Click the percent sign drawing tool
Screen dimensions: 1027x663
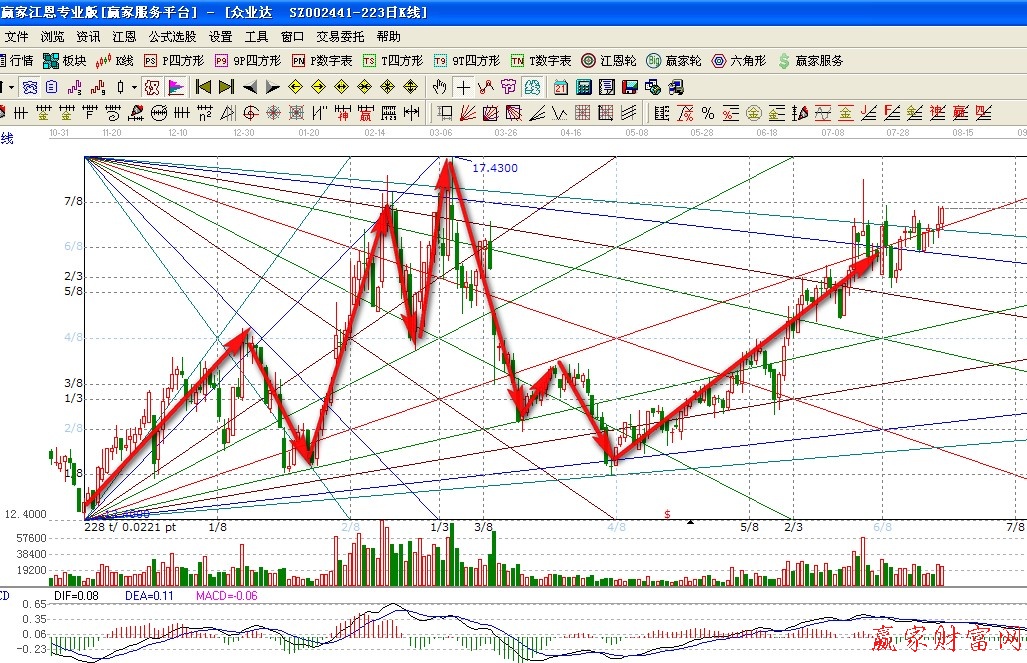[x=707, y=112]
